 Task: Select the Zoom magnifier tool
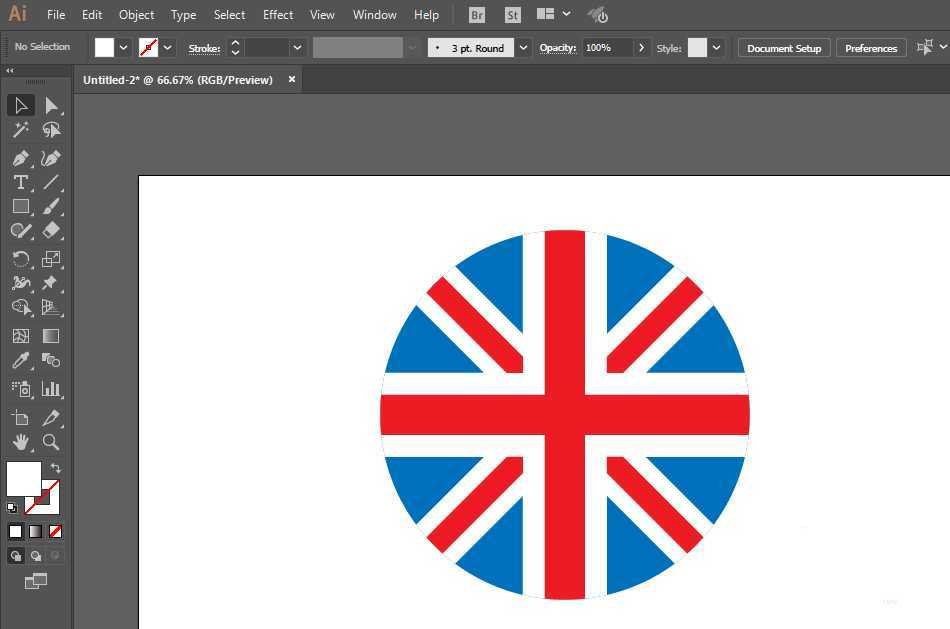tap(51, 442)
